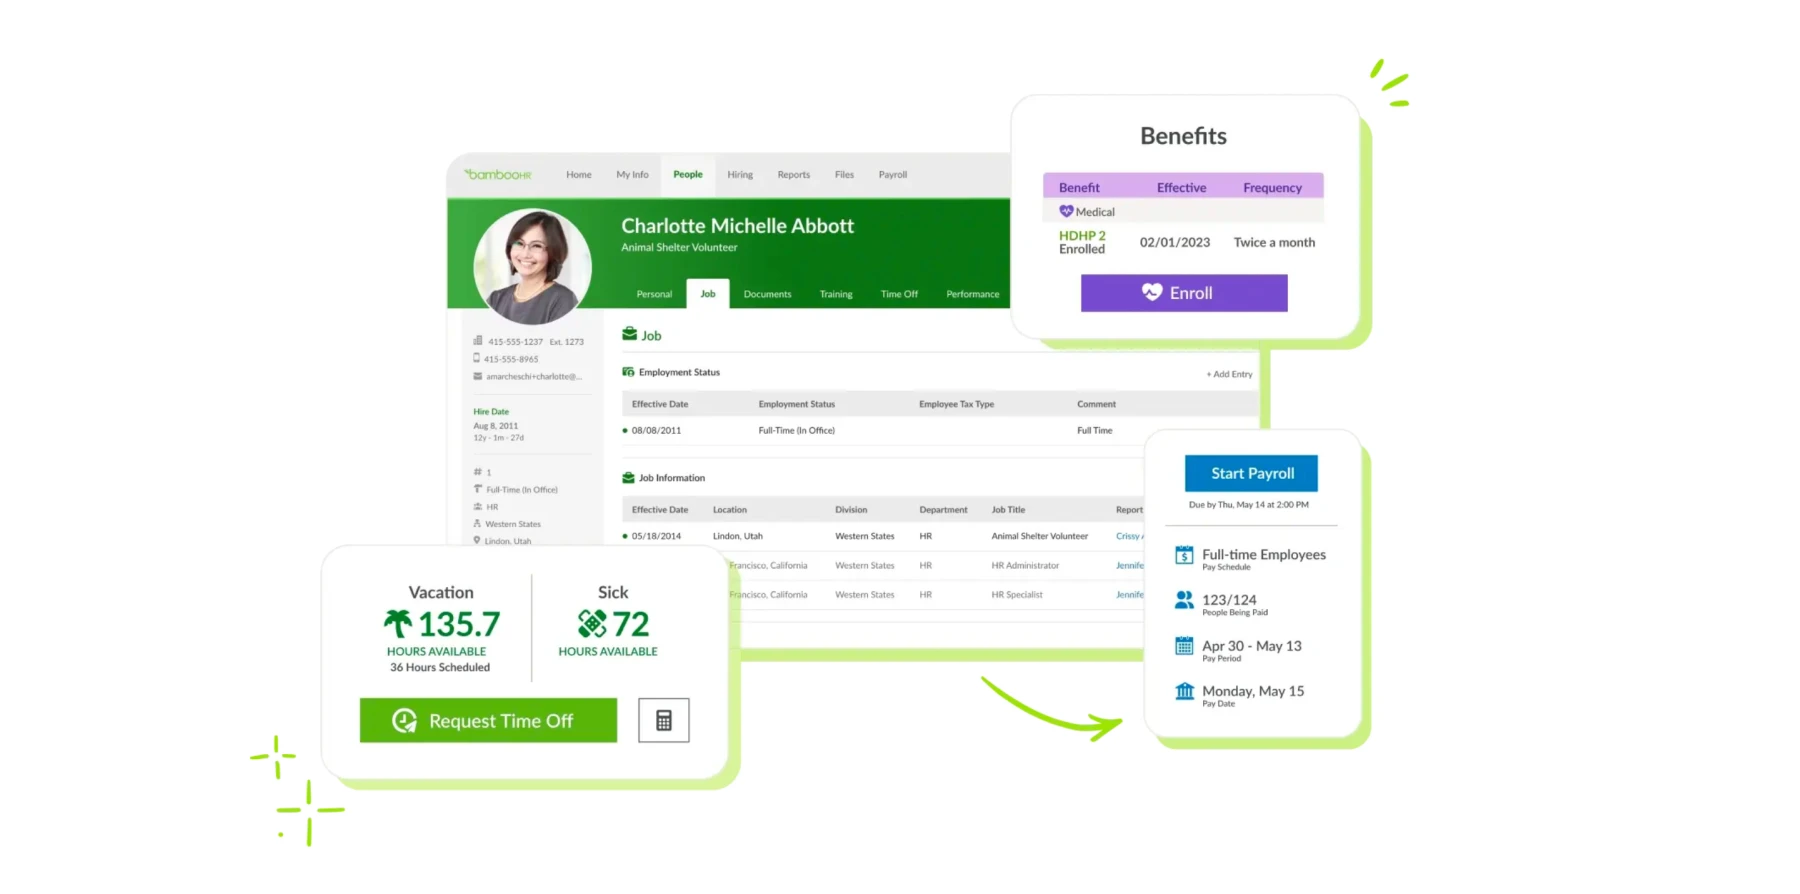Click the office phone icon in sidebar
Image resolution: width=1800 pixels, height=894 pixels.
pos(478,341)
